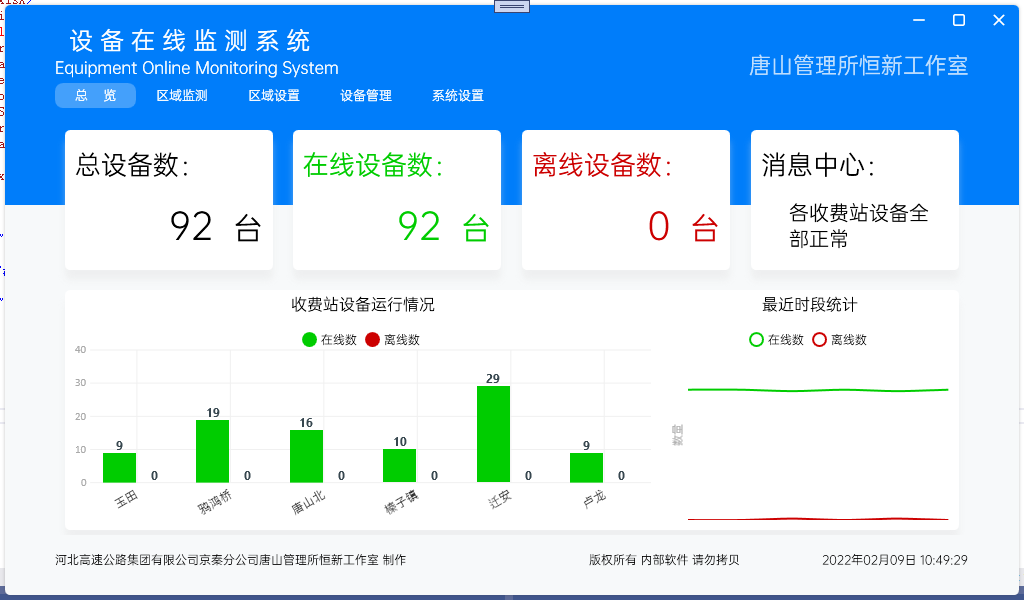Open the 消息中心 message card

855,200
